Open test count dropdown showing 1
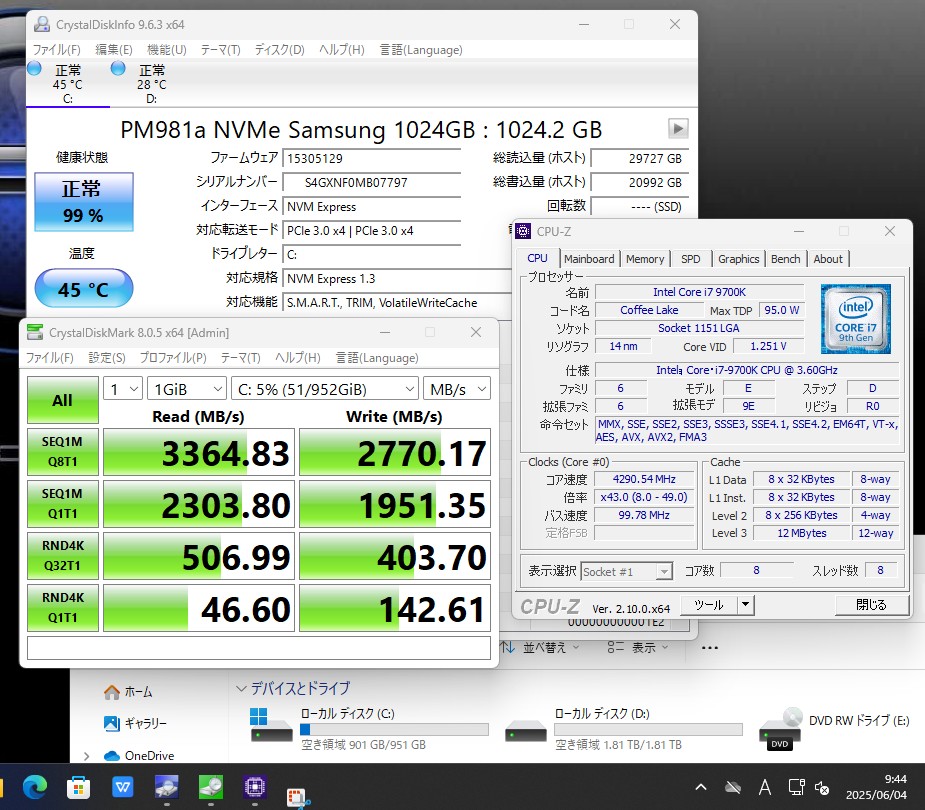 [123, 389]
